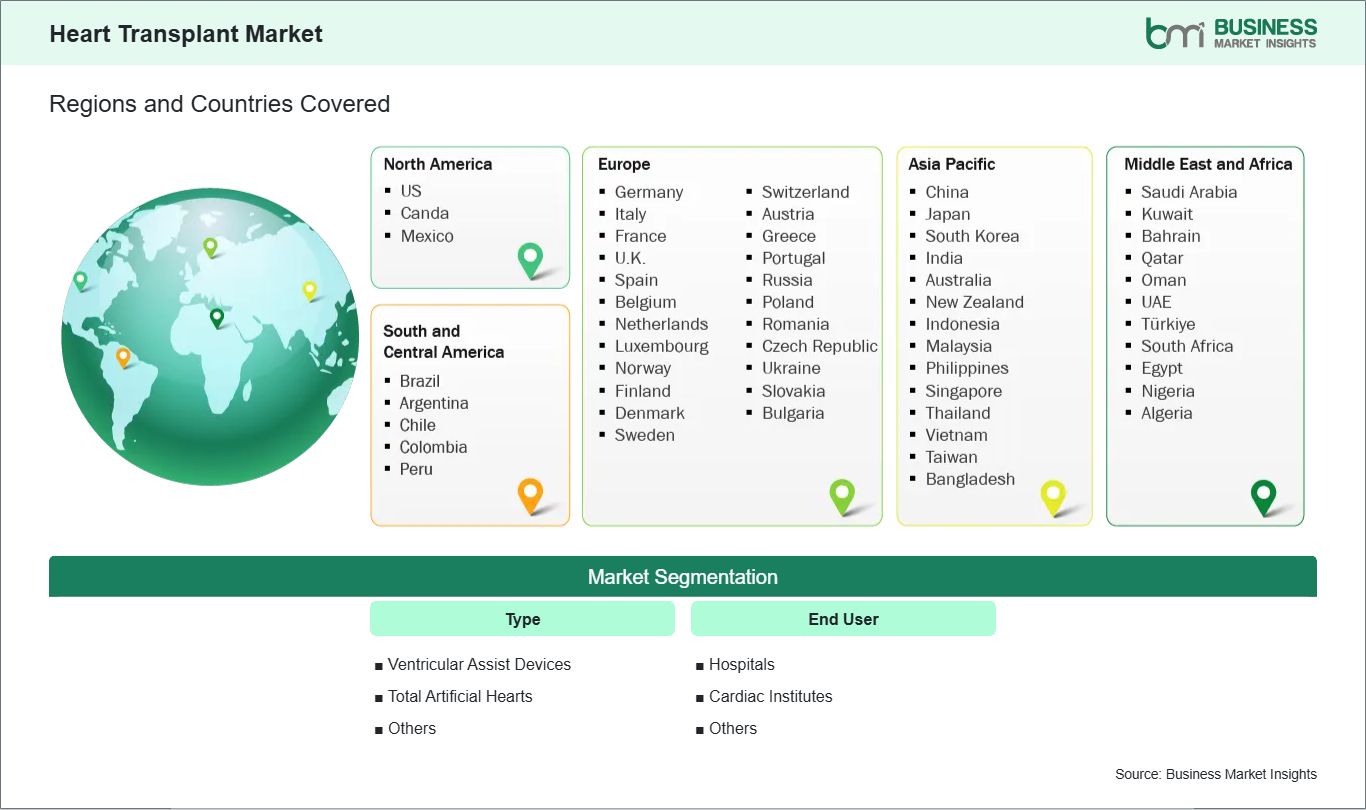Select the orange South and Central America pin
This screenshot has height=810, width=1366.
529,494
